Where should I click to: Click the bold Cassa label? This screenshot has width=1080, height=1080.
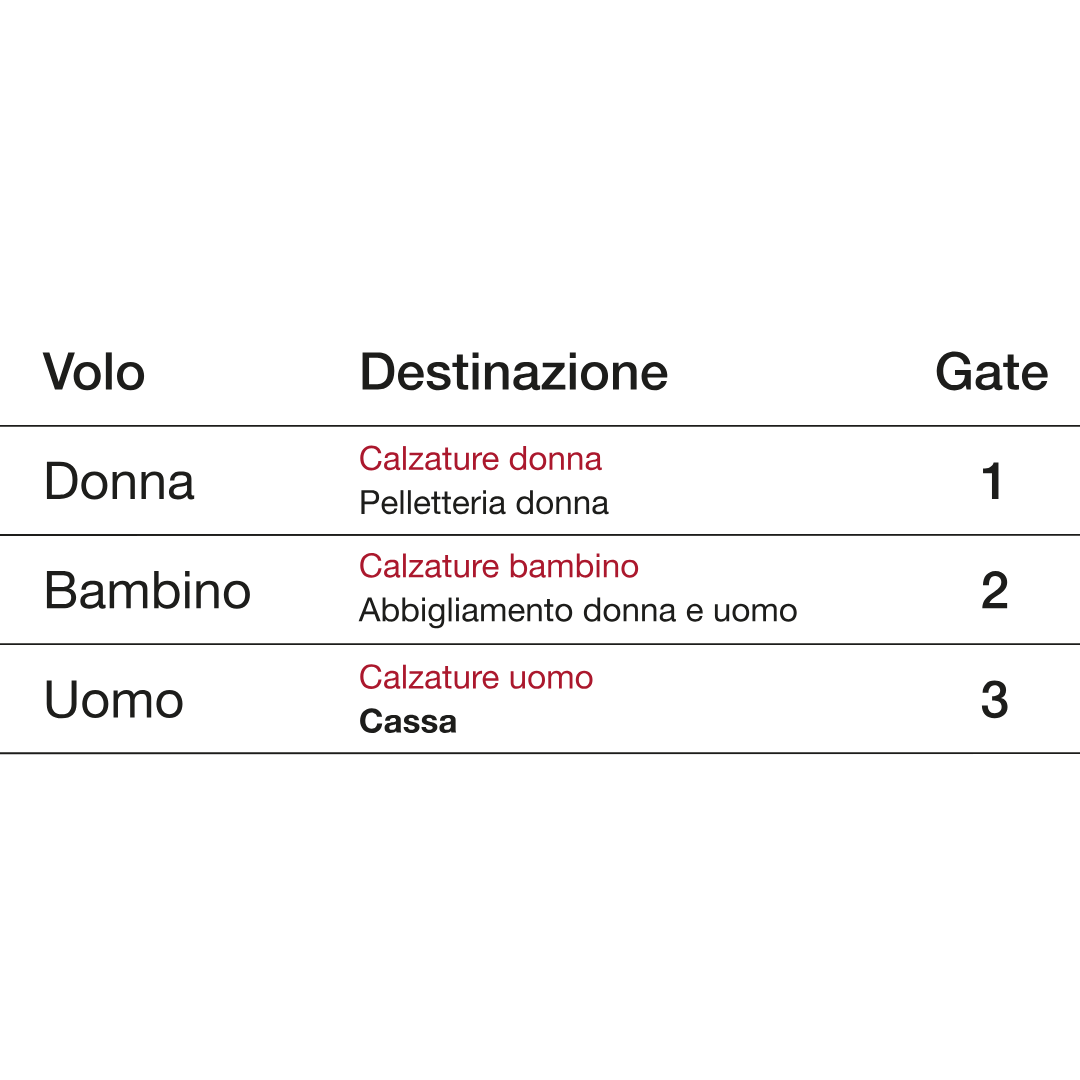click(x=408, y=721)
